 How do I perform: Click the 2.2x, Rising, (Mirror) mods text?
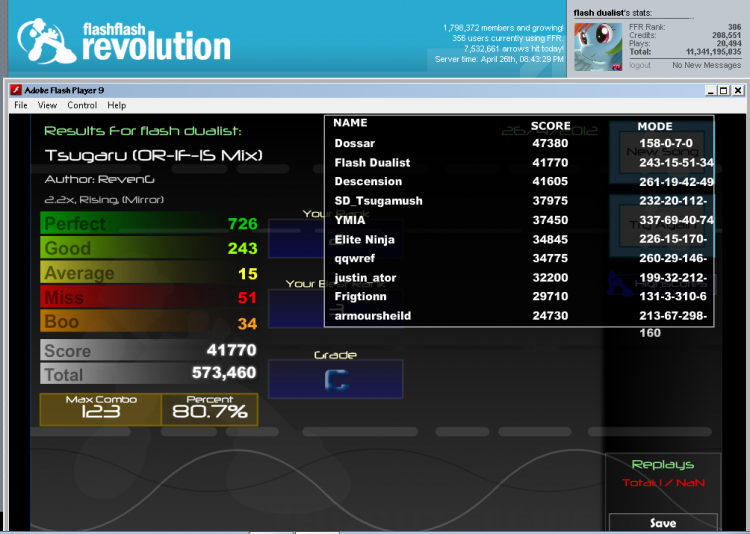click(104, 200)
